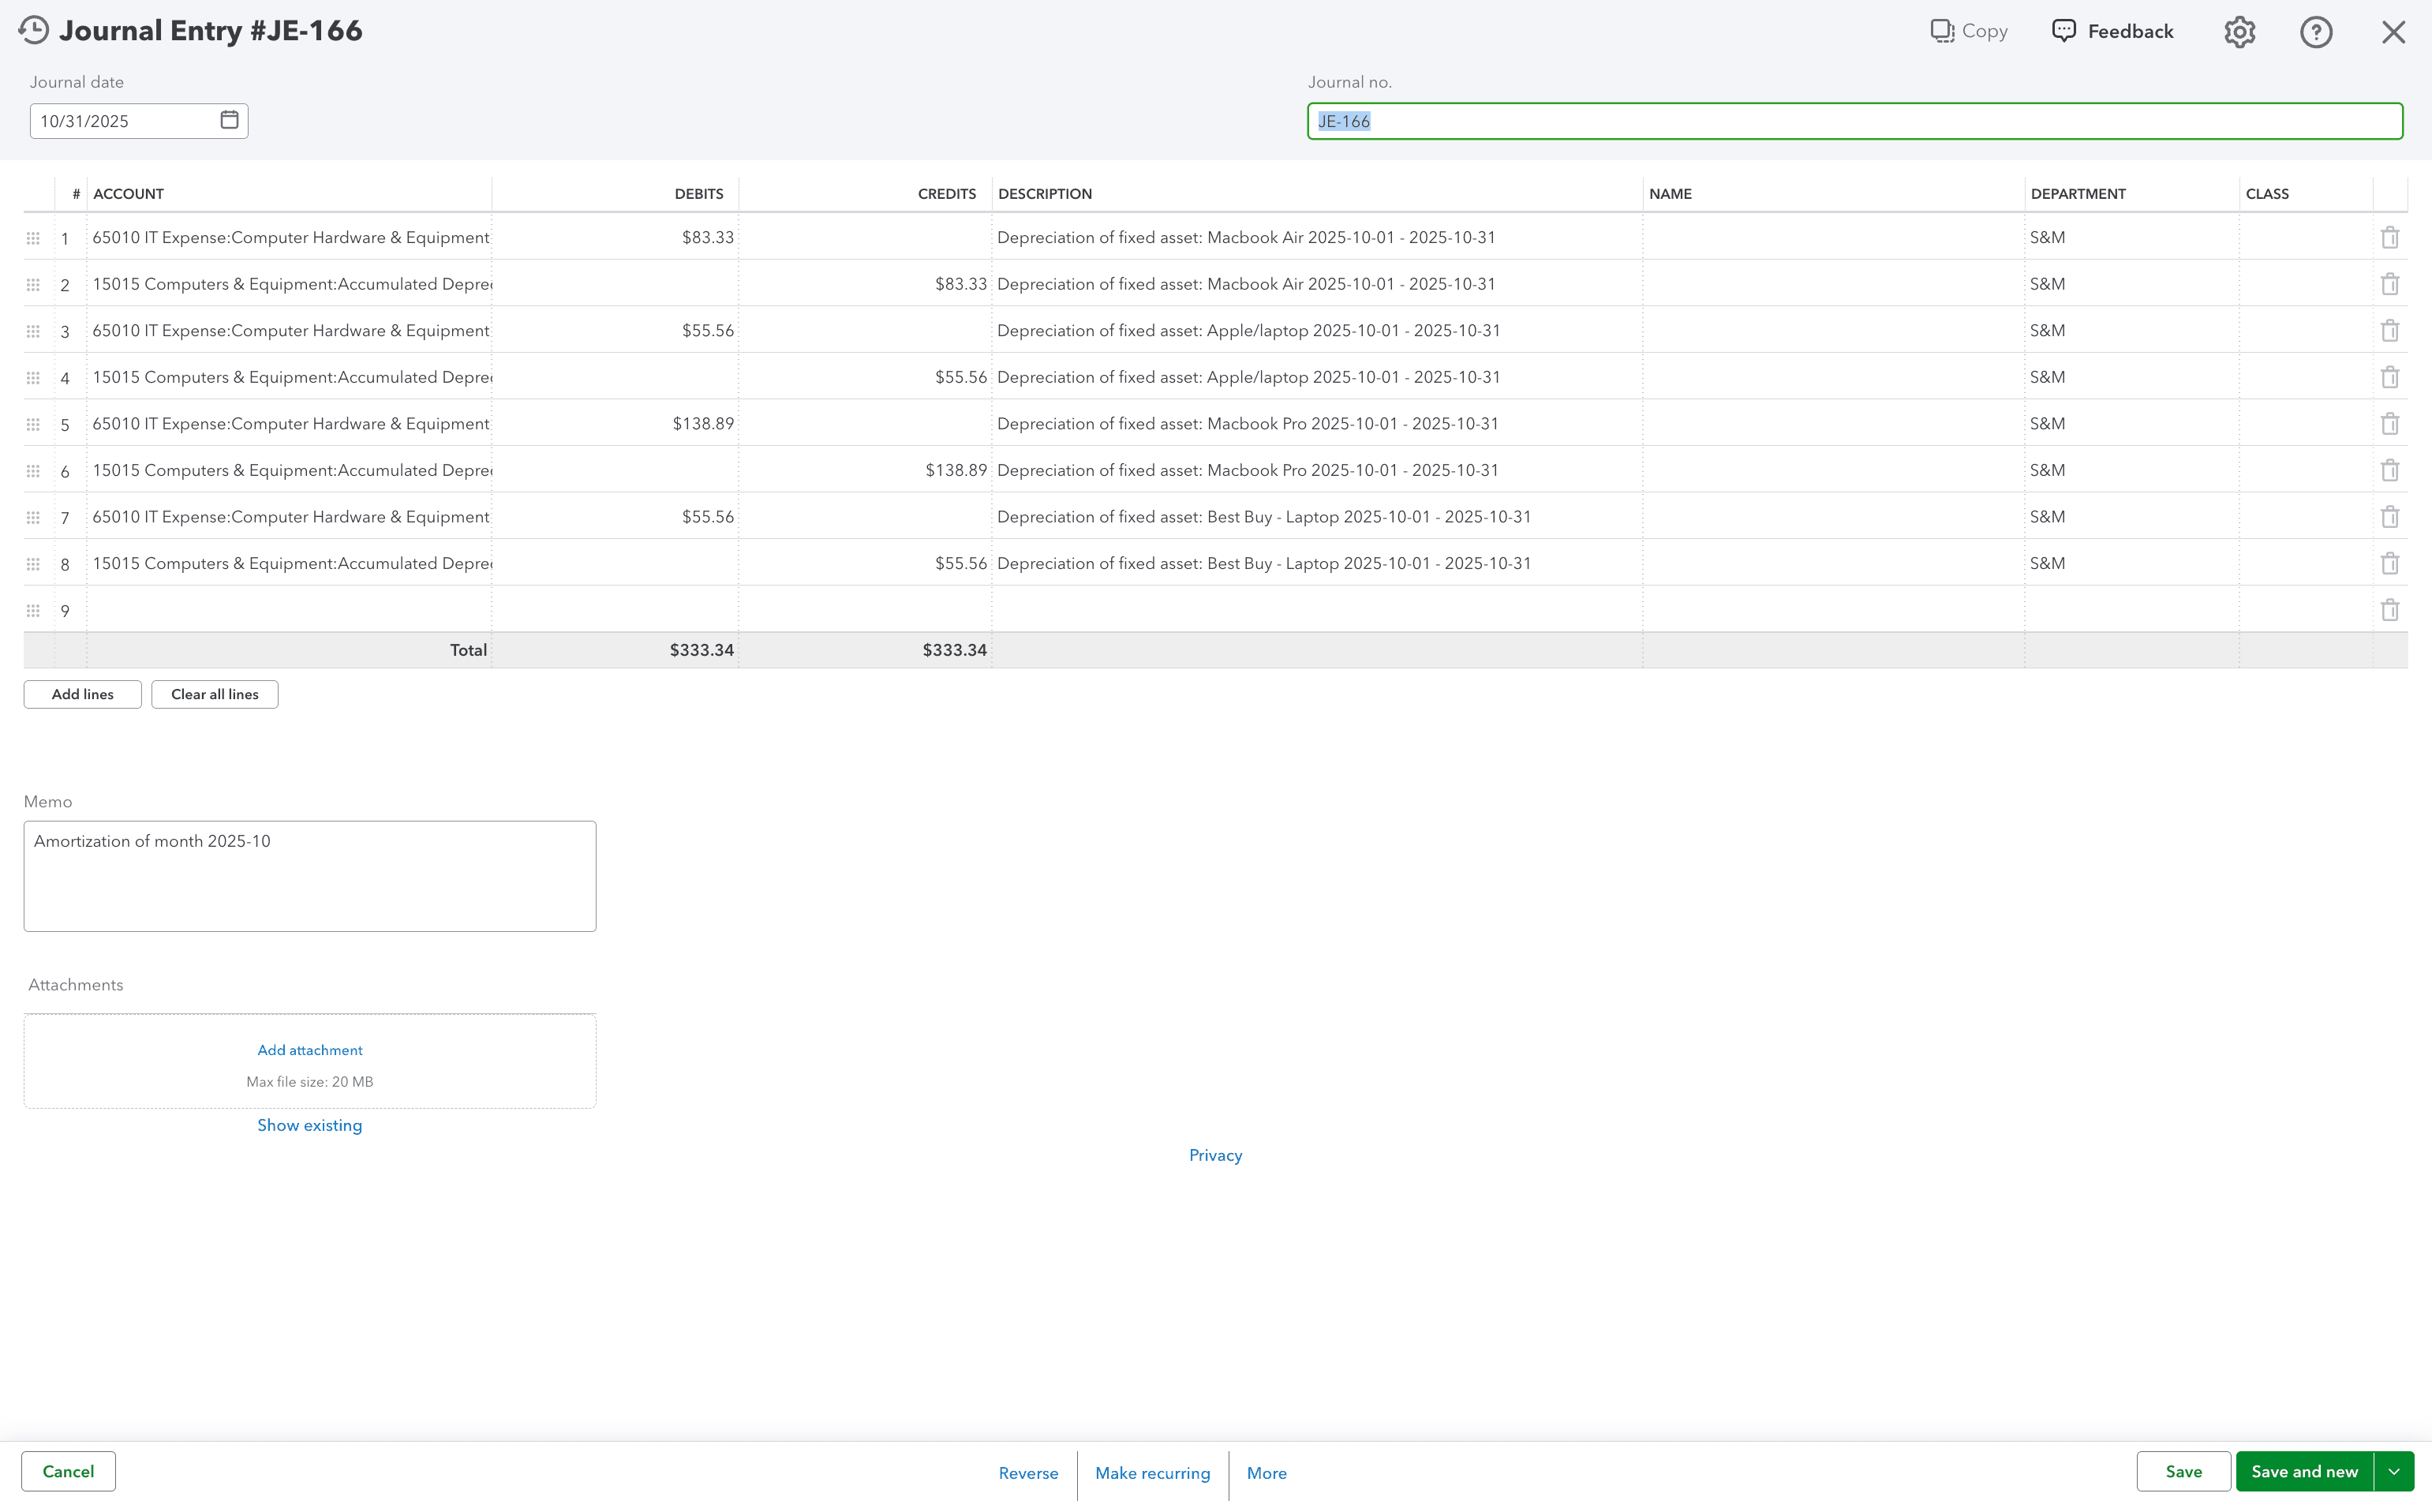Open the Feedback icon
Image resolution: width=2432 pixels, height=1512 pixels.
click(2066, 31)
